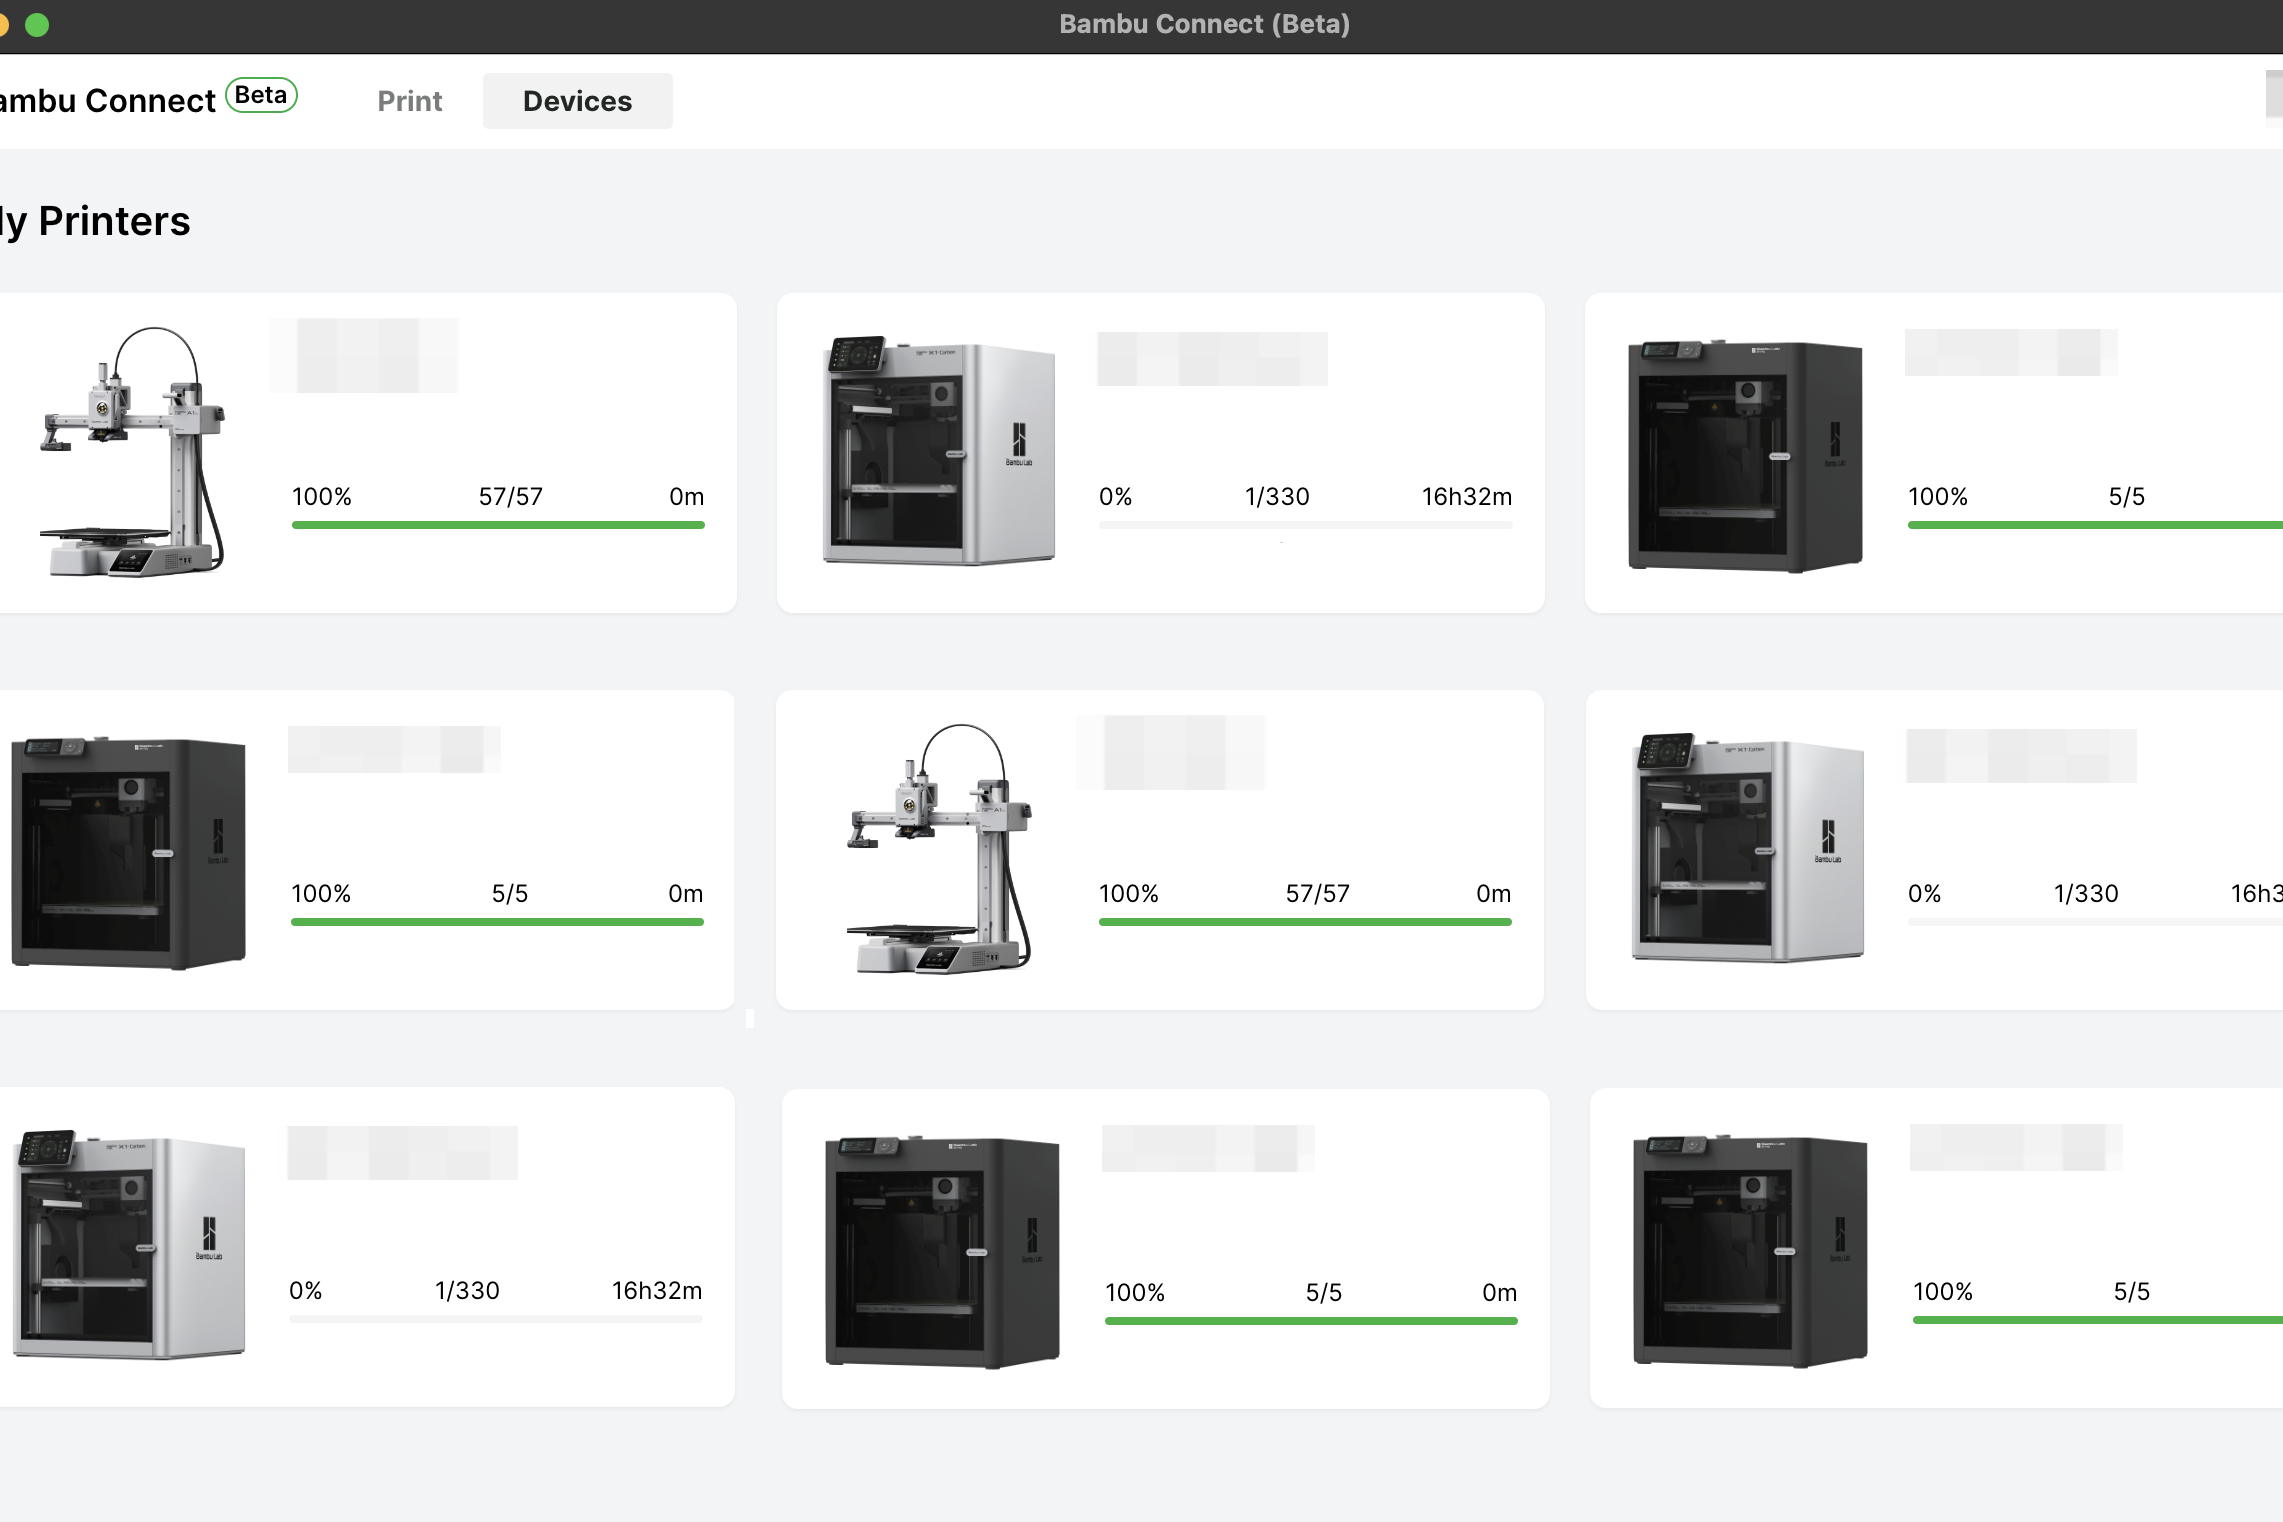Click the green window zoom button
Screen dimensions: 2283x1522
pyautogui.click(x=37, y=24)
